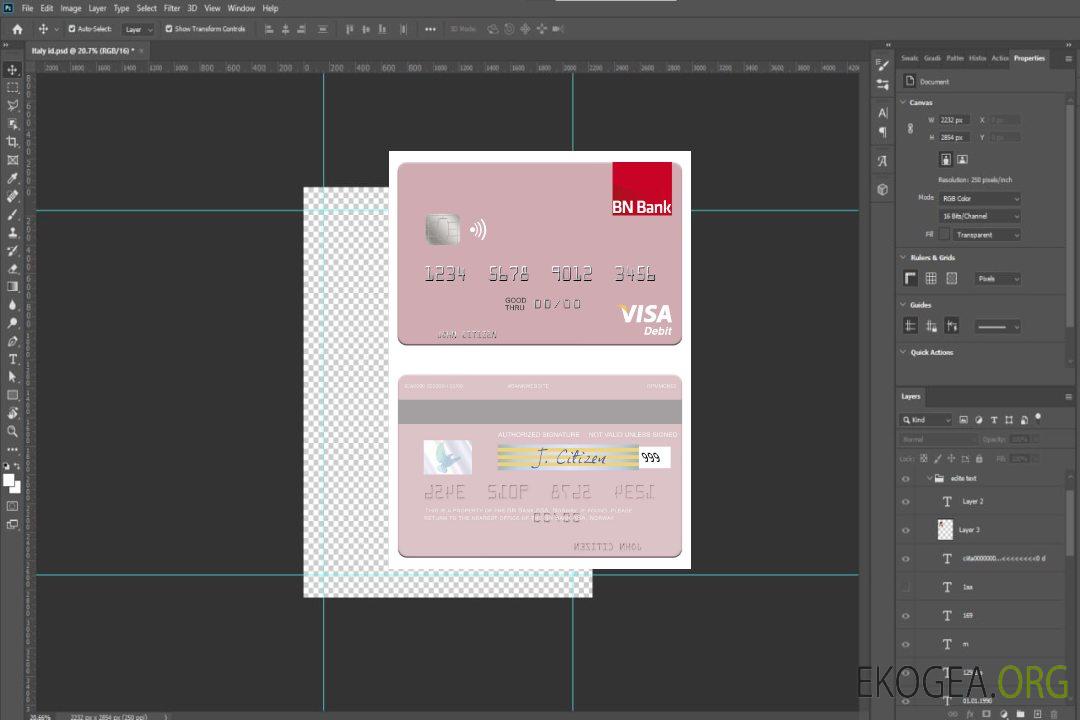Viewport: 1080px width, 720px height.
Task: Select the Brush tool
Action: (x=12, y=215)
